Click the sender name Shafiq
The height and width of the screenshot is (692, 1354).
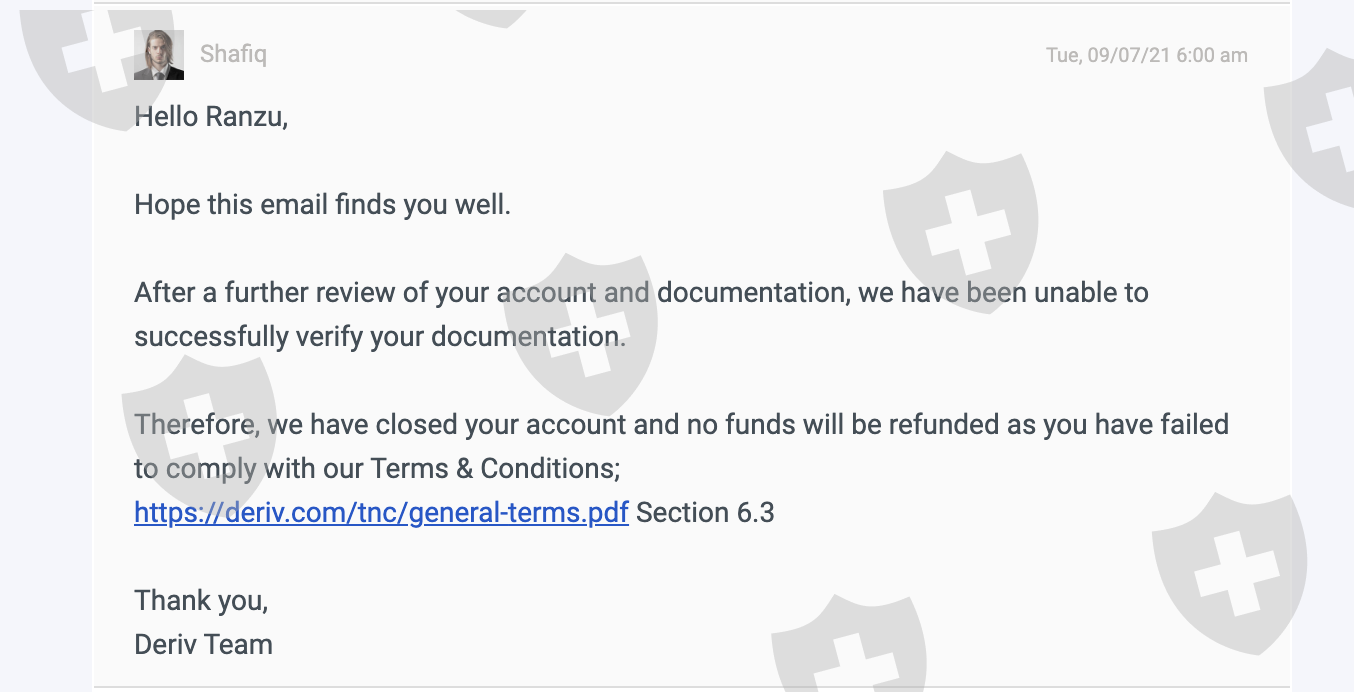pyautogui.click(x=233, y=54)
